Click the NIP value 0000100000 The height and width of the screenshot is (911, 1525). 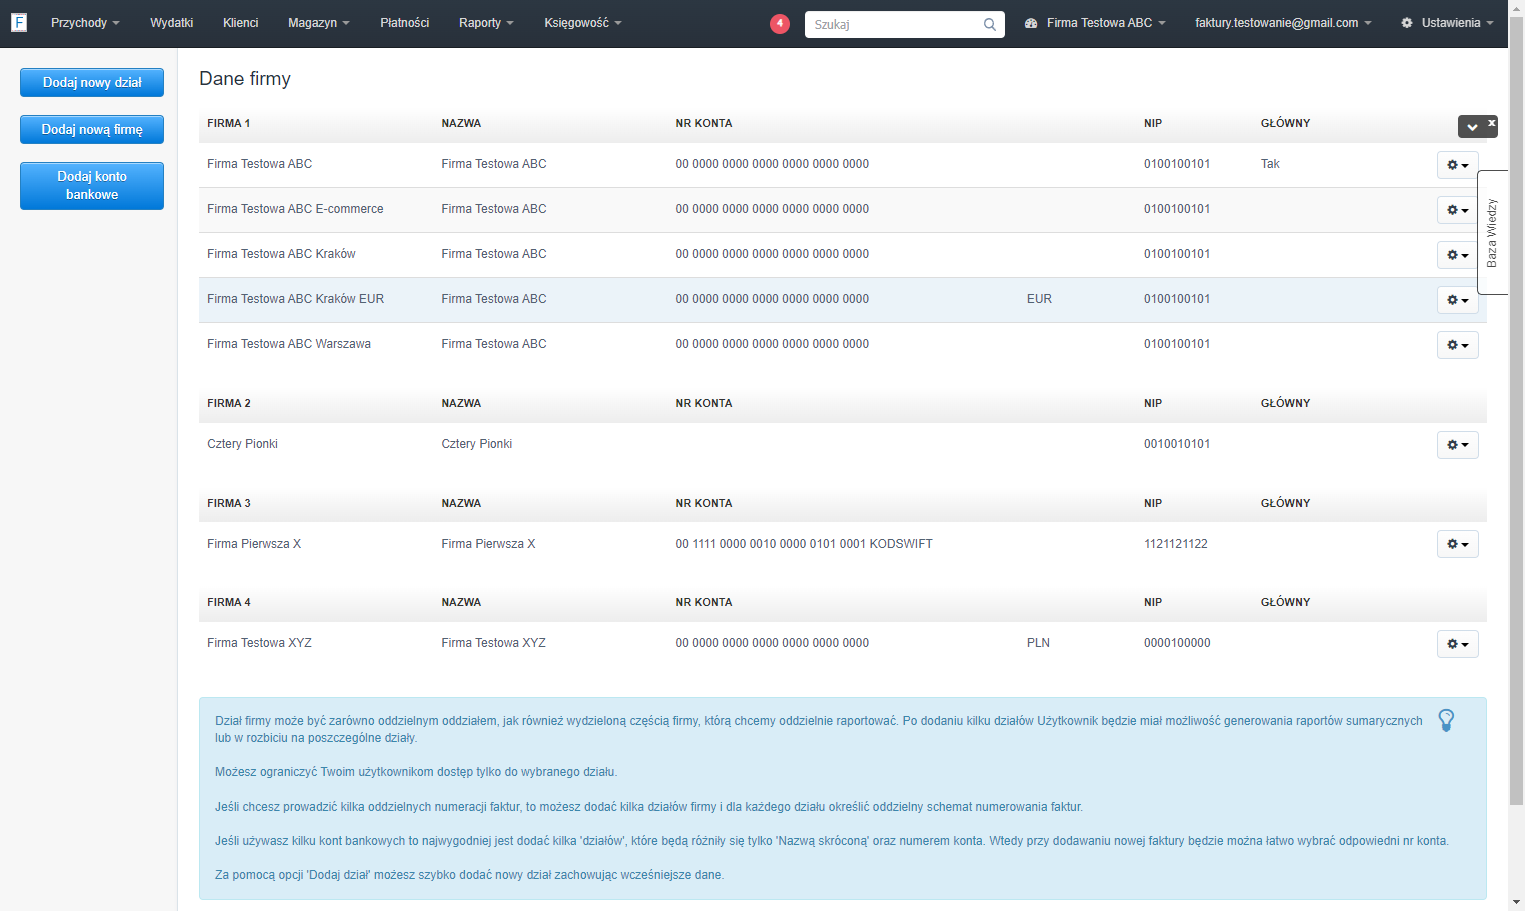click(x=1177, y=643)
